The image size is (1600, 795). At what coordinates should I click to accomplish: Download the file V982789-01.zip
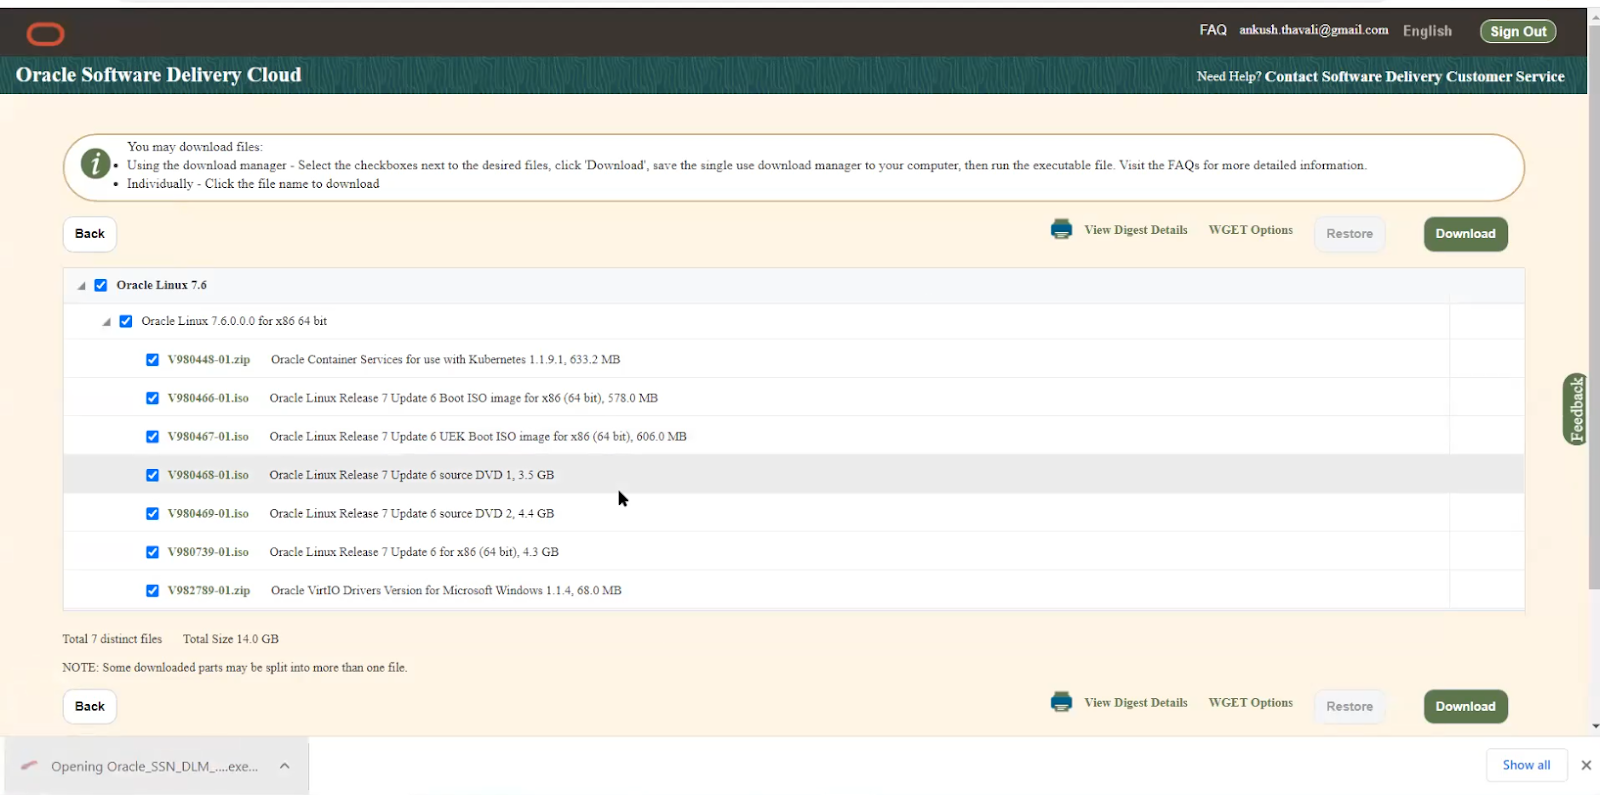tap(209, 591)
